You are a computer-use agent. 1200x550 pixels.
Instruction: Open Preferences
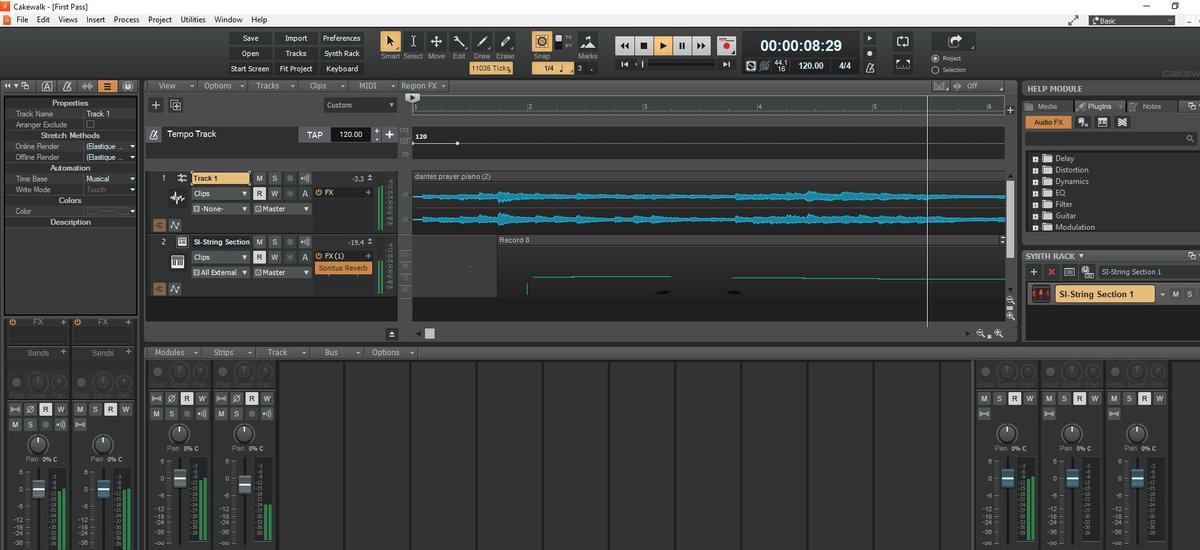(342, 39)
